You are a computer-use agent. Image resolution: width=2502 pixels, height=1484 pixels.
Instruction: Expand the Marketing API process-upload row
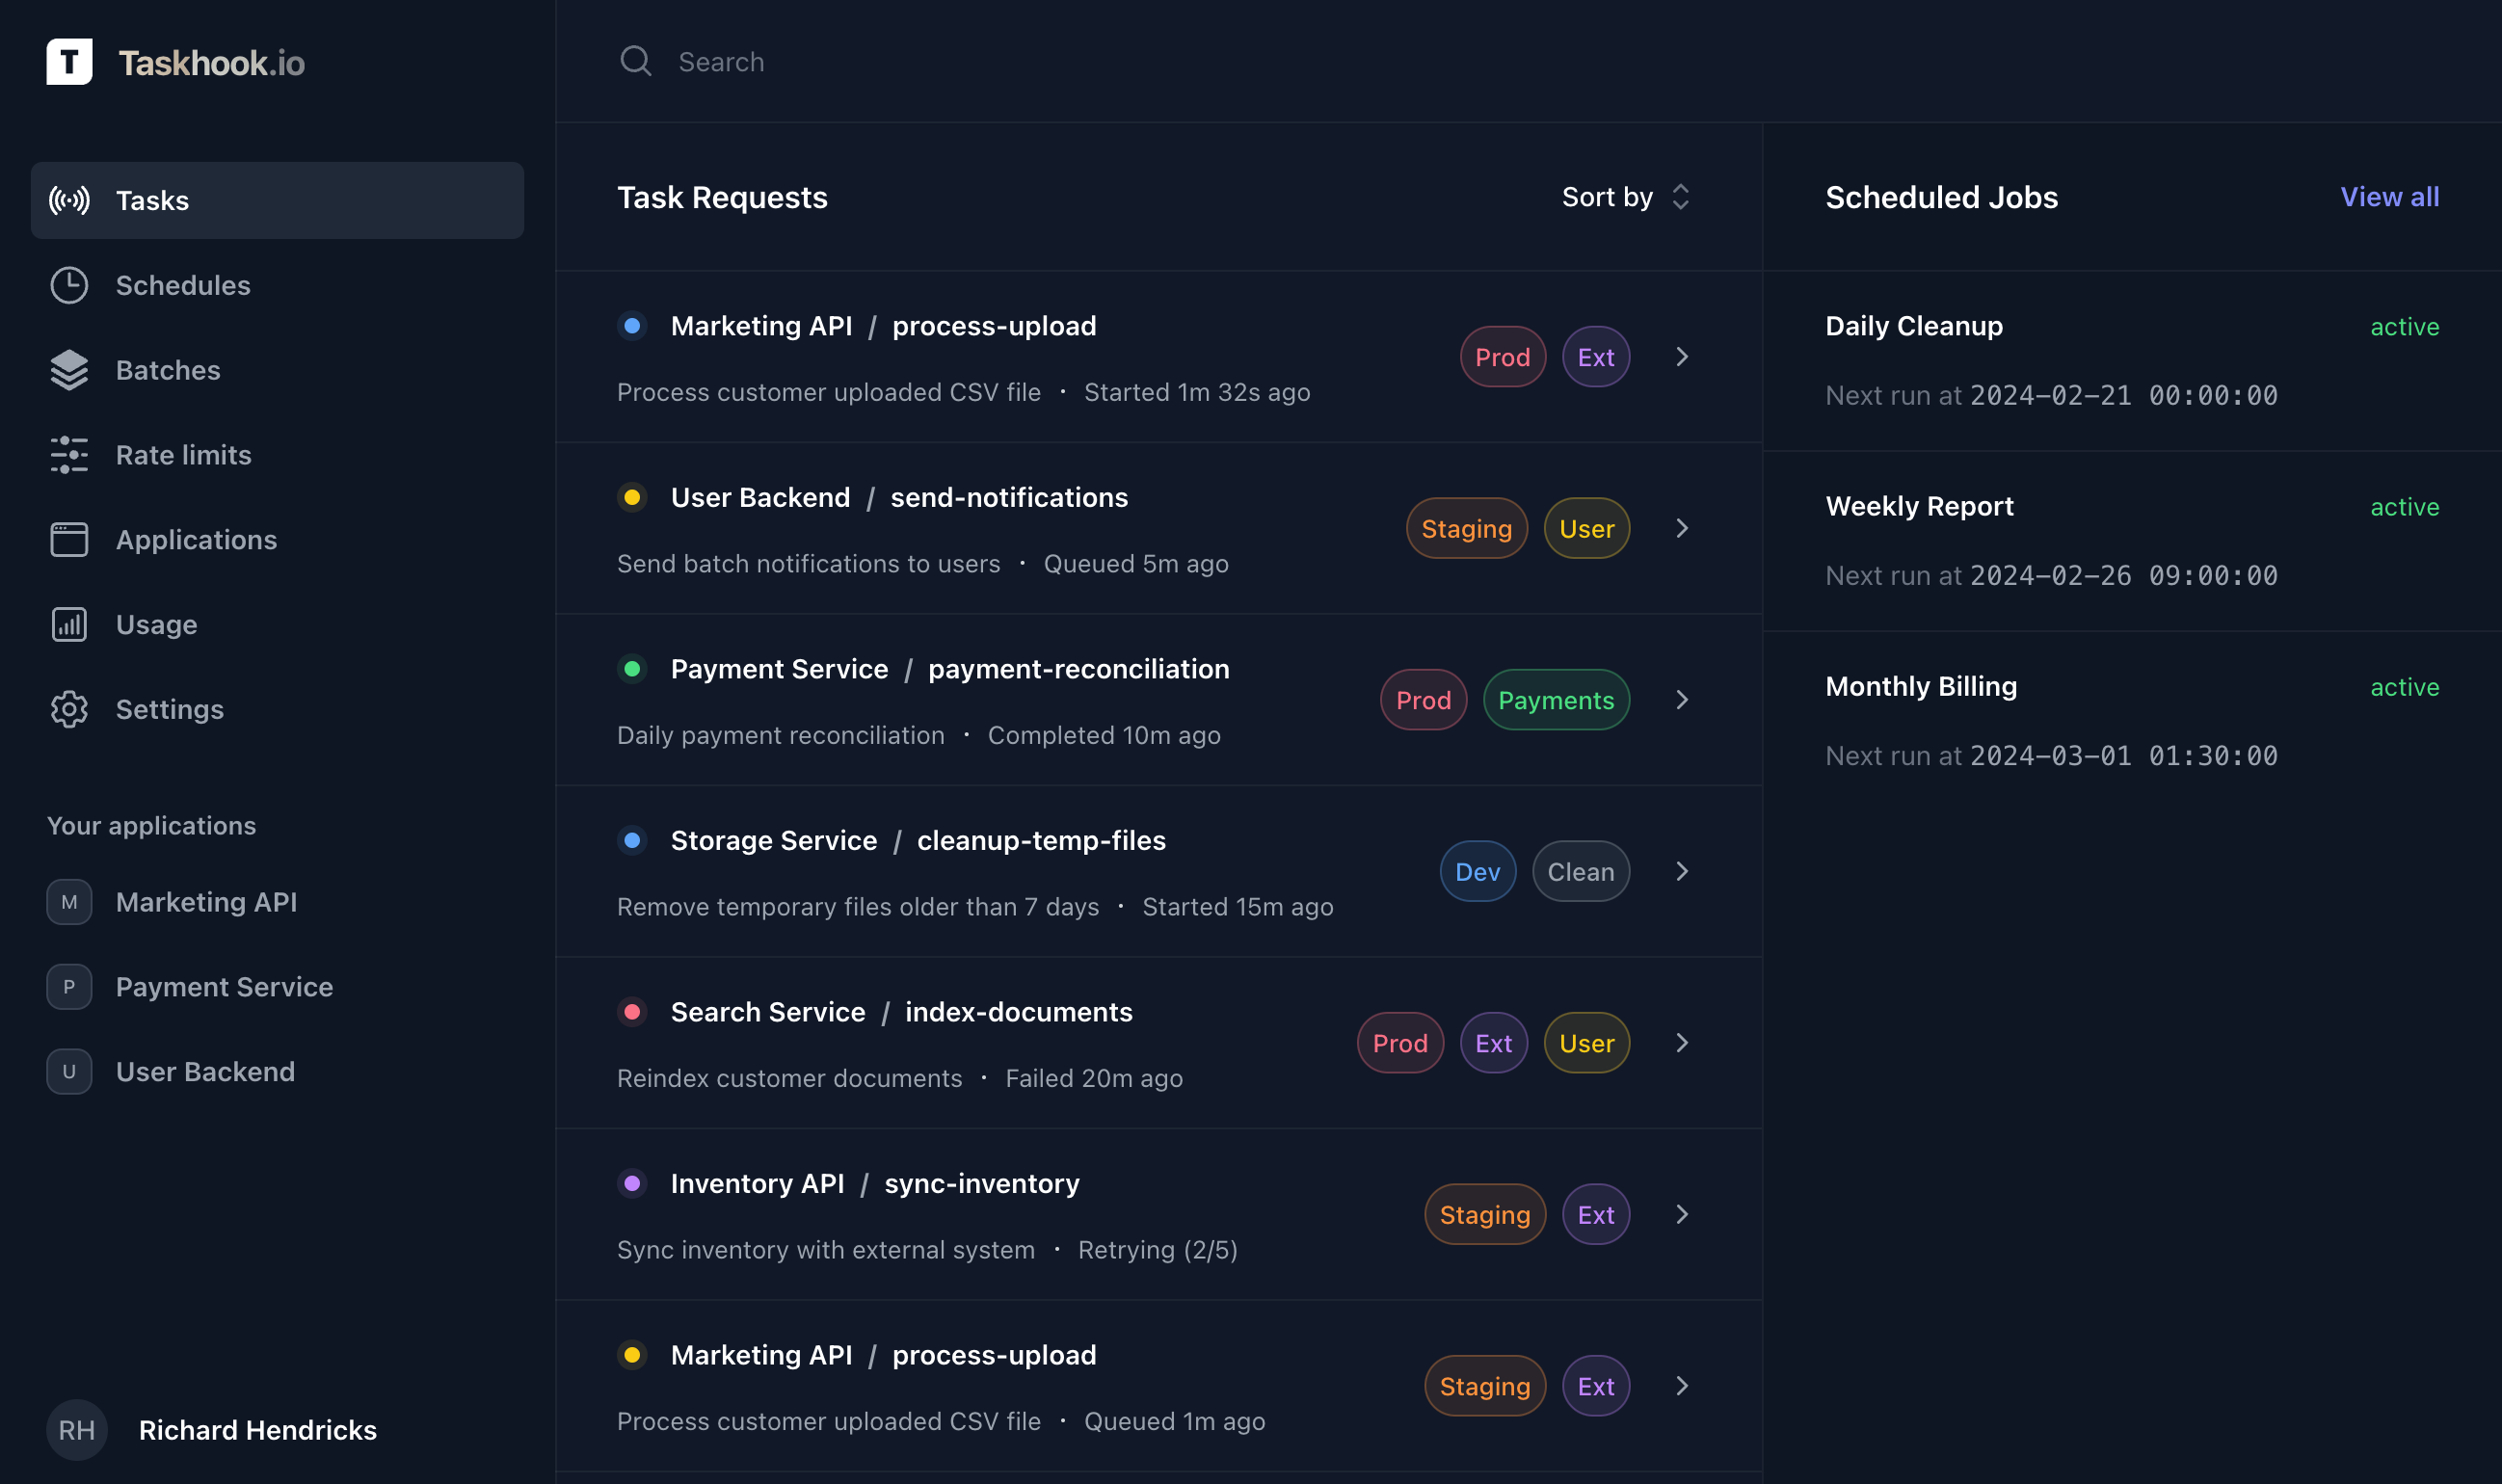coord(1682,357)
